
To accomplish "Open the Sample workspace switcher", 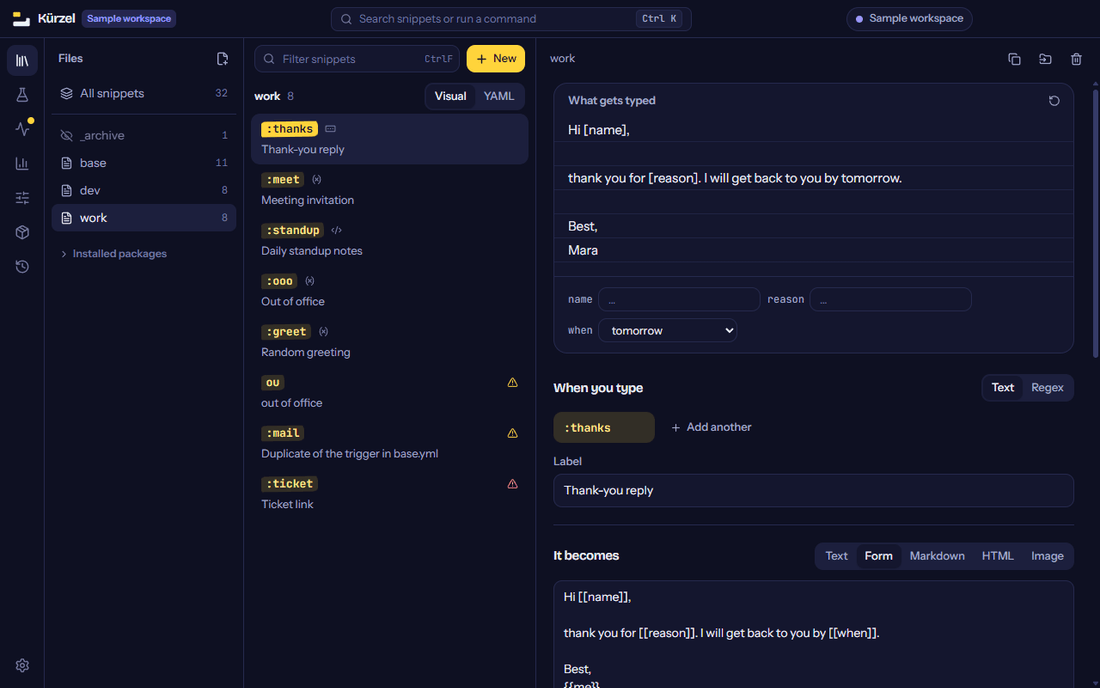I will click(909, 19).
